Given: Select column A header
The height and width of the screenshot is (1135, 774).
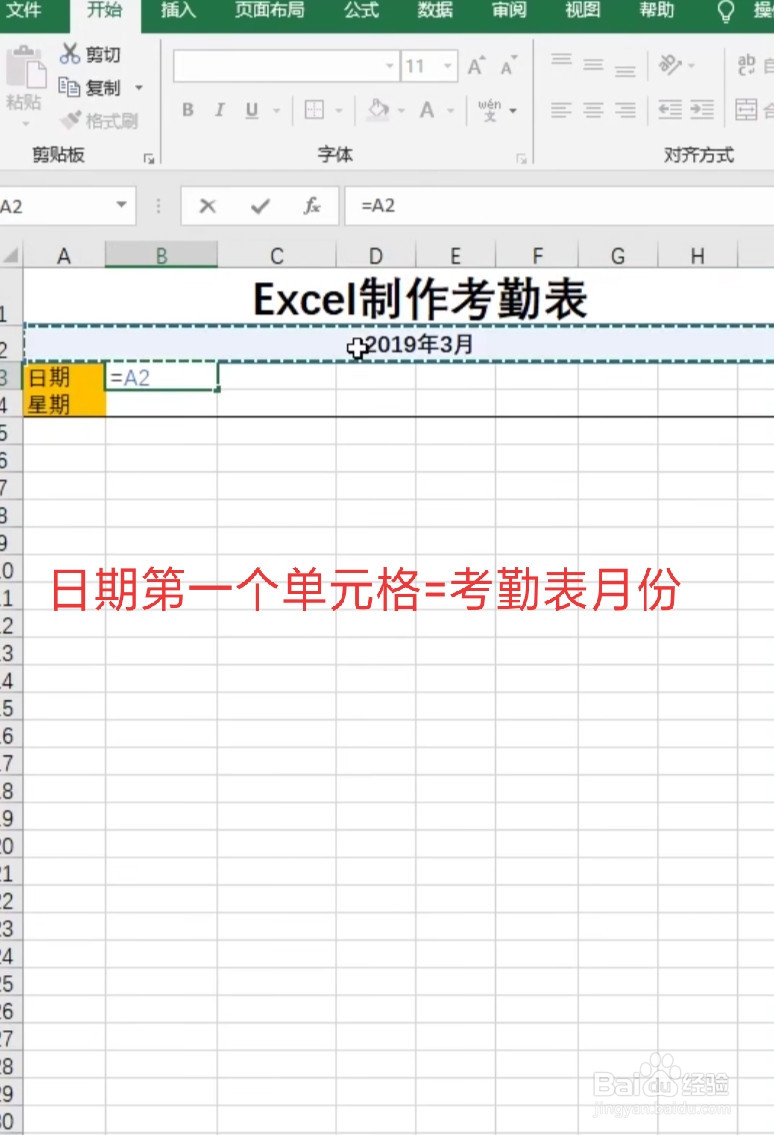Looking at the screenshot, I should tap(64, 256).
